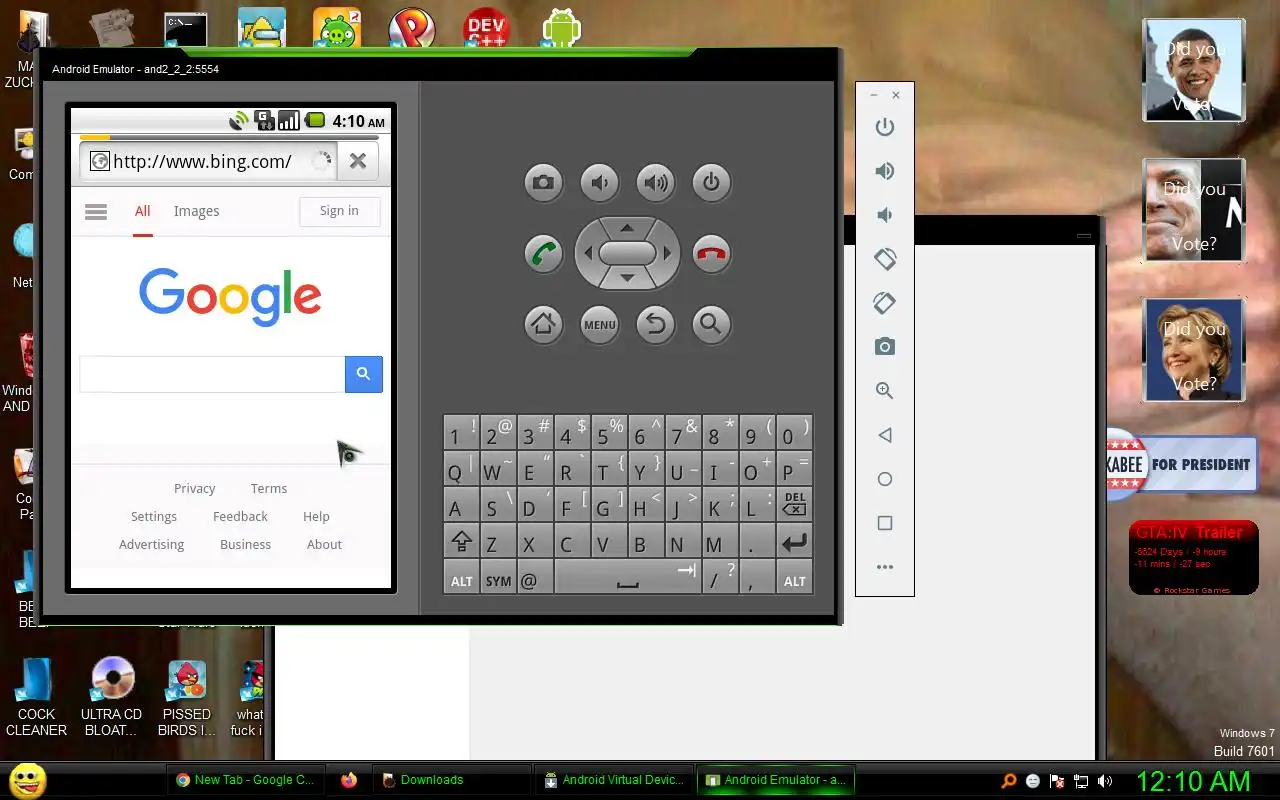This screenshot has width=1280, height=800.
Task: Click the emulator search magnifier button
Action: point(711,324)
